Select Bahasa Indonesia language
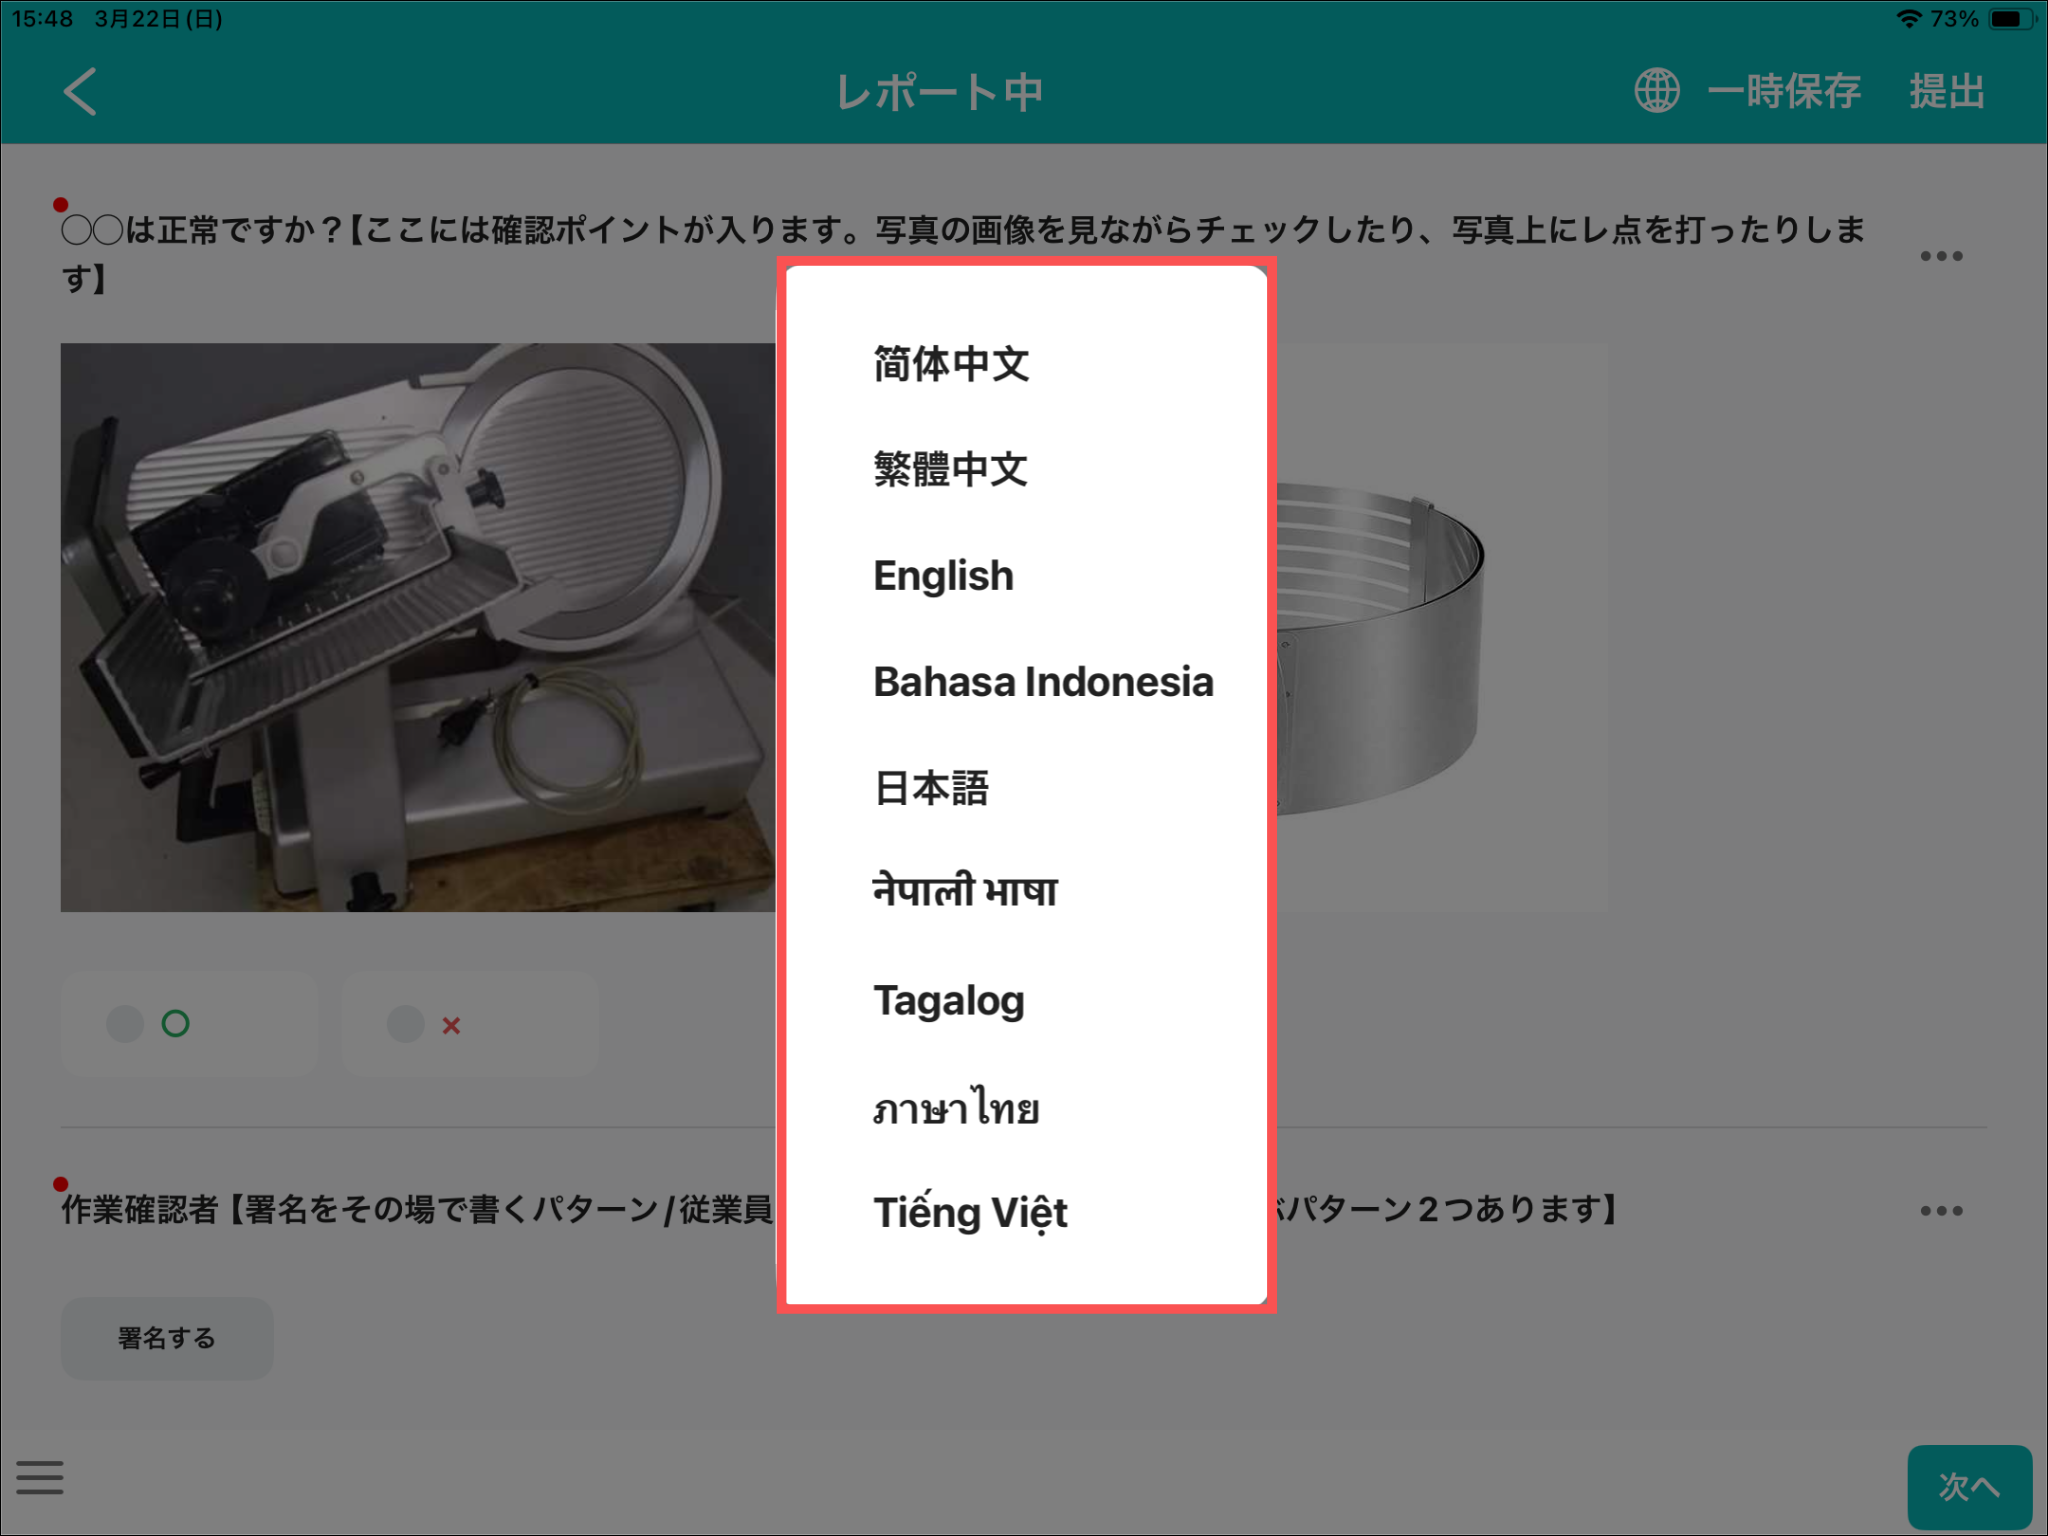The height and width of the screenshot is (1536, 2048). coord(1043,682)
